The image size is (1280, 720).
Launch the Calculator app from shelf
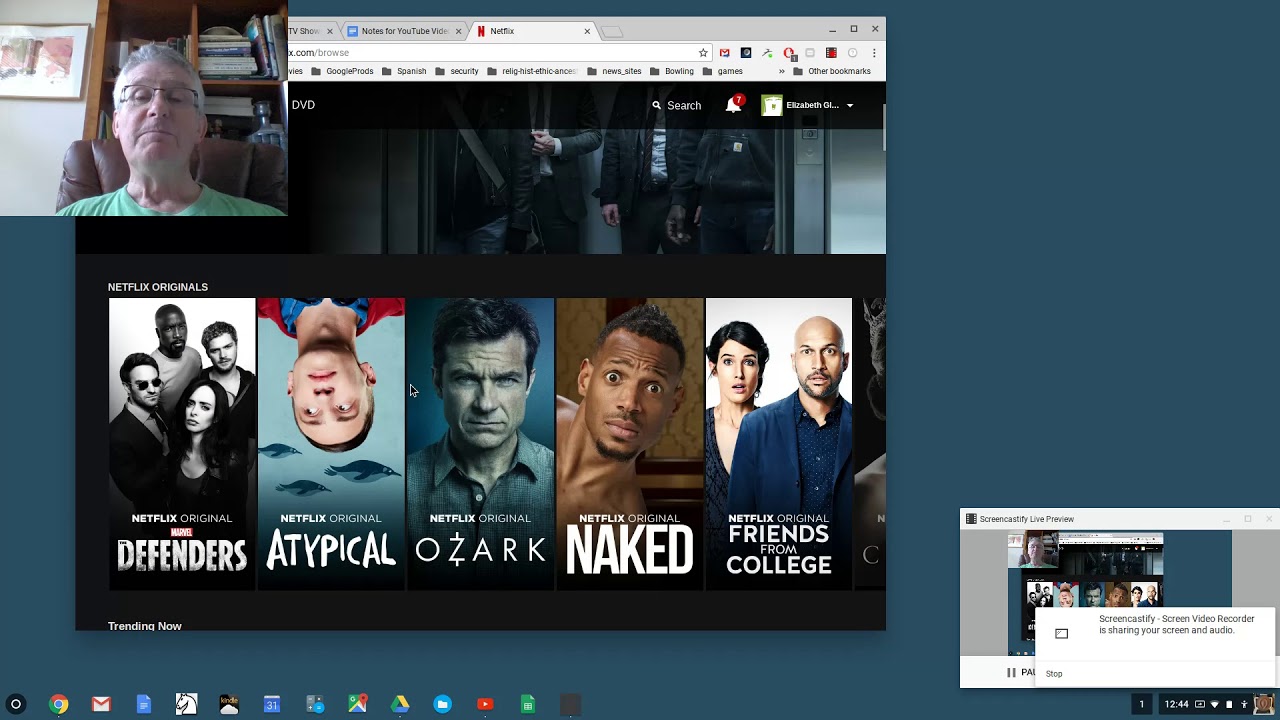click(315, 704)
